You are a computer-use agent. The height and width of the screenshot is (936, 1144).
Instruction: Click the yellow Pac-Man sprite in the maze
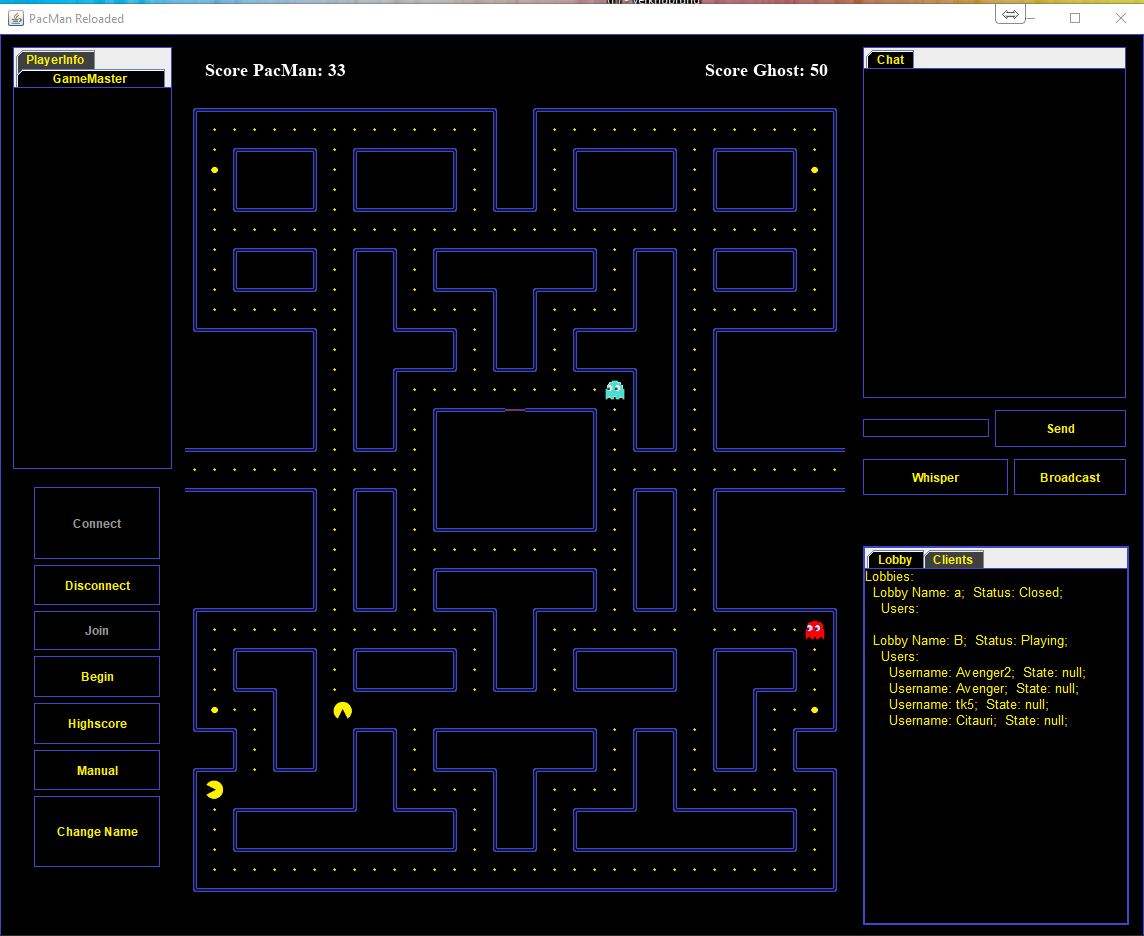tap(341, 709)
